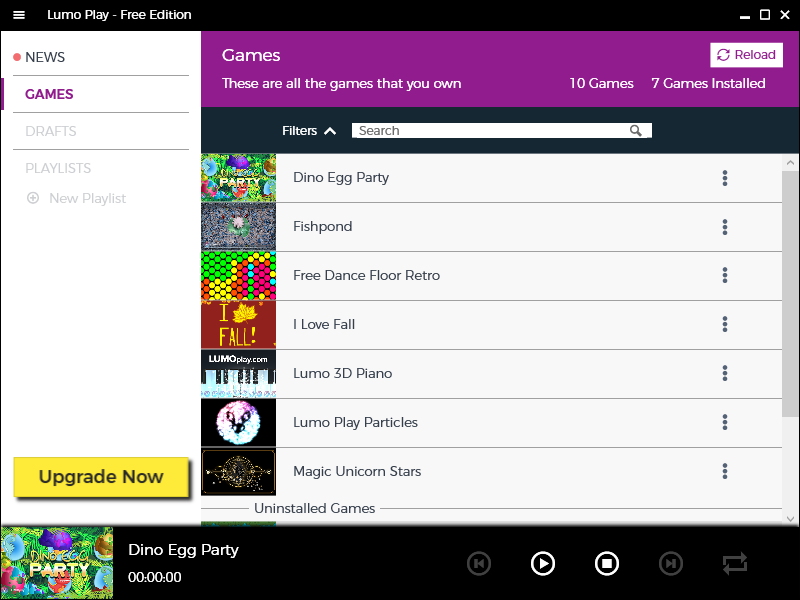800x600 pixels.
Task: Click into the Search field
Action: click(502, 131)
